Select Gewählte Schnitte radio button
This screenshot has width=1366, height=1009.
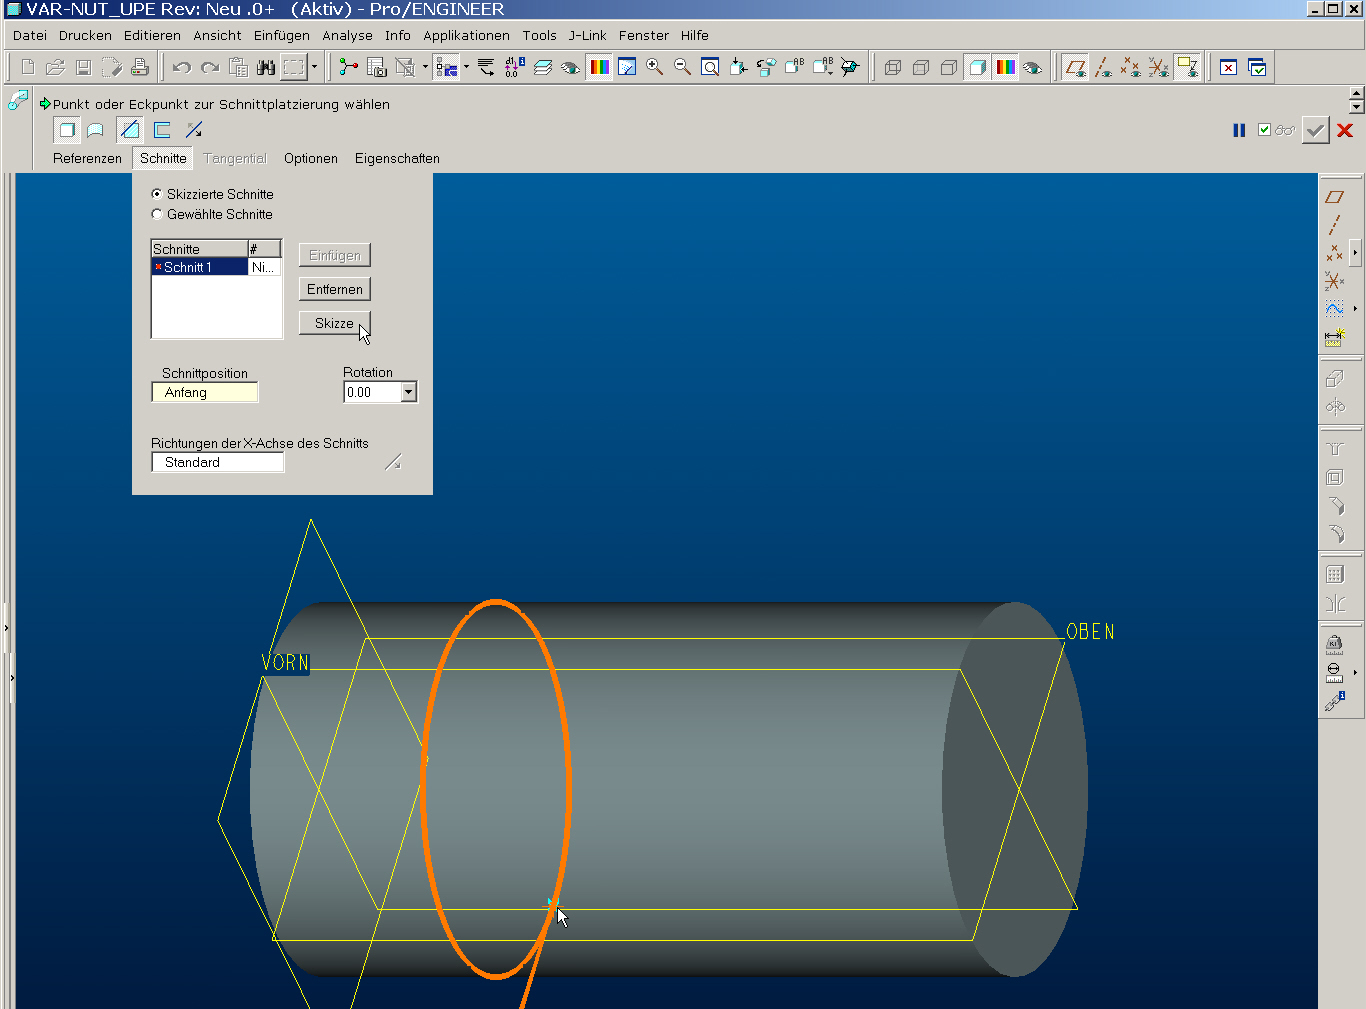coord(157,214)
